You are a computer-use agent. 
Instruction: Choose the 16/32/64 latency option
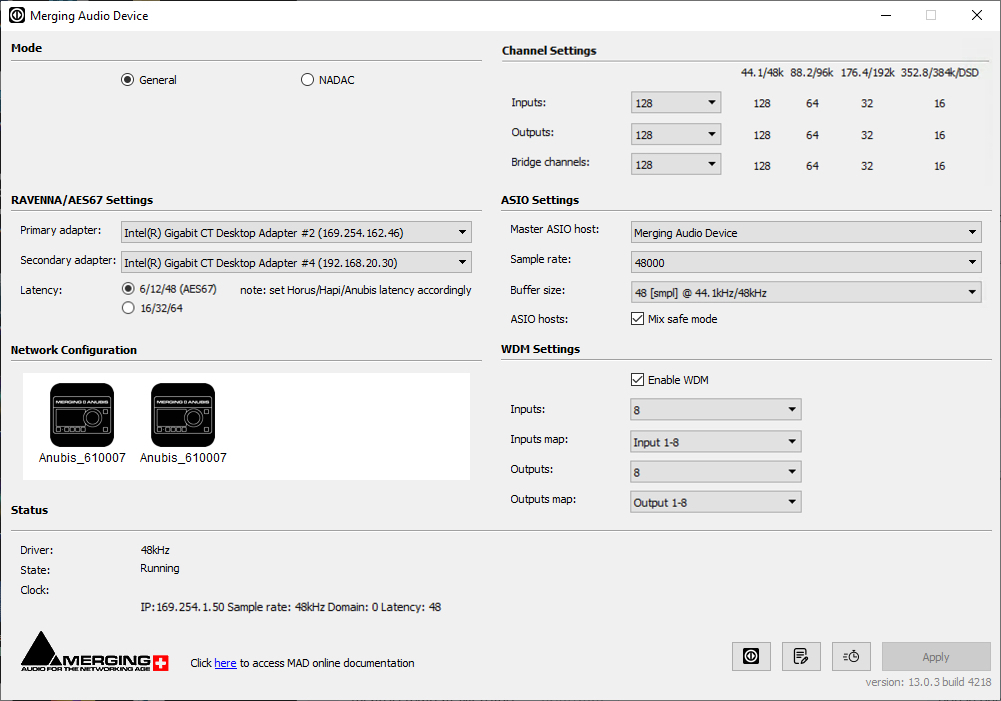[128, 308]
